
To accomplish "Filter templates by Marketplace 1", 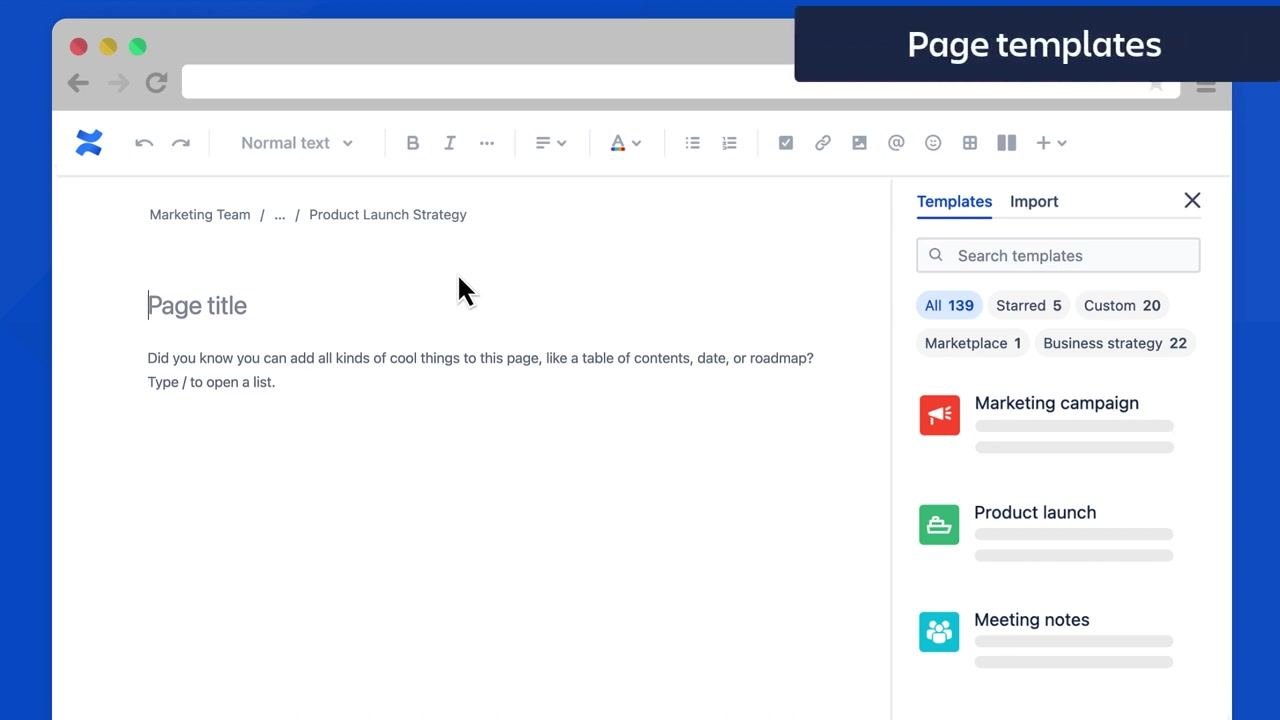I will 973,343.
